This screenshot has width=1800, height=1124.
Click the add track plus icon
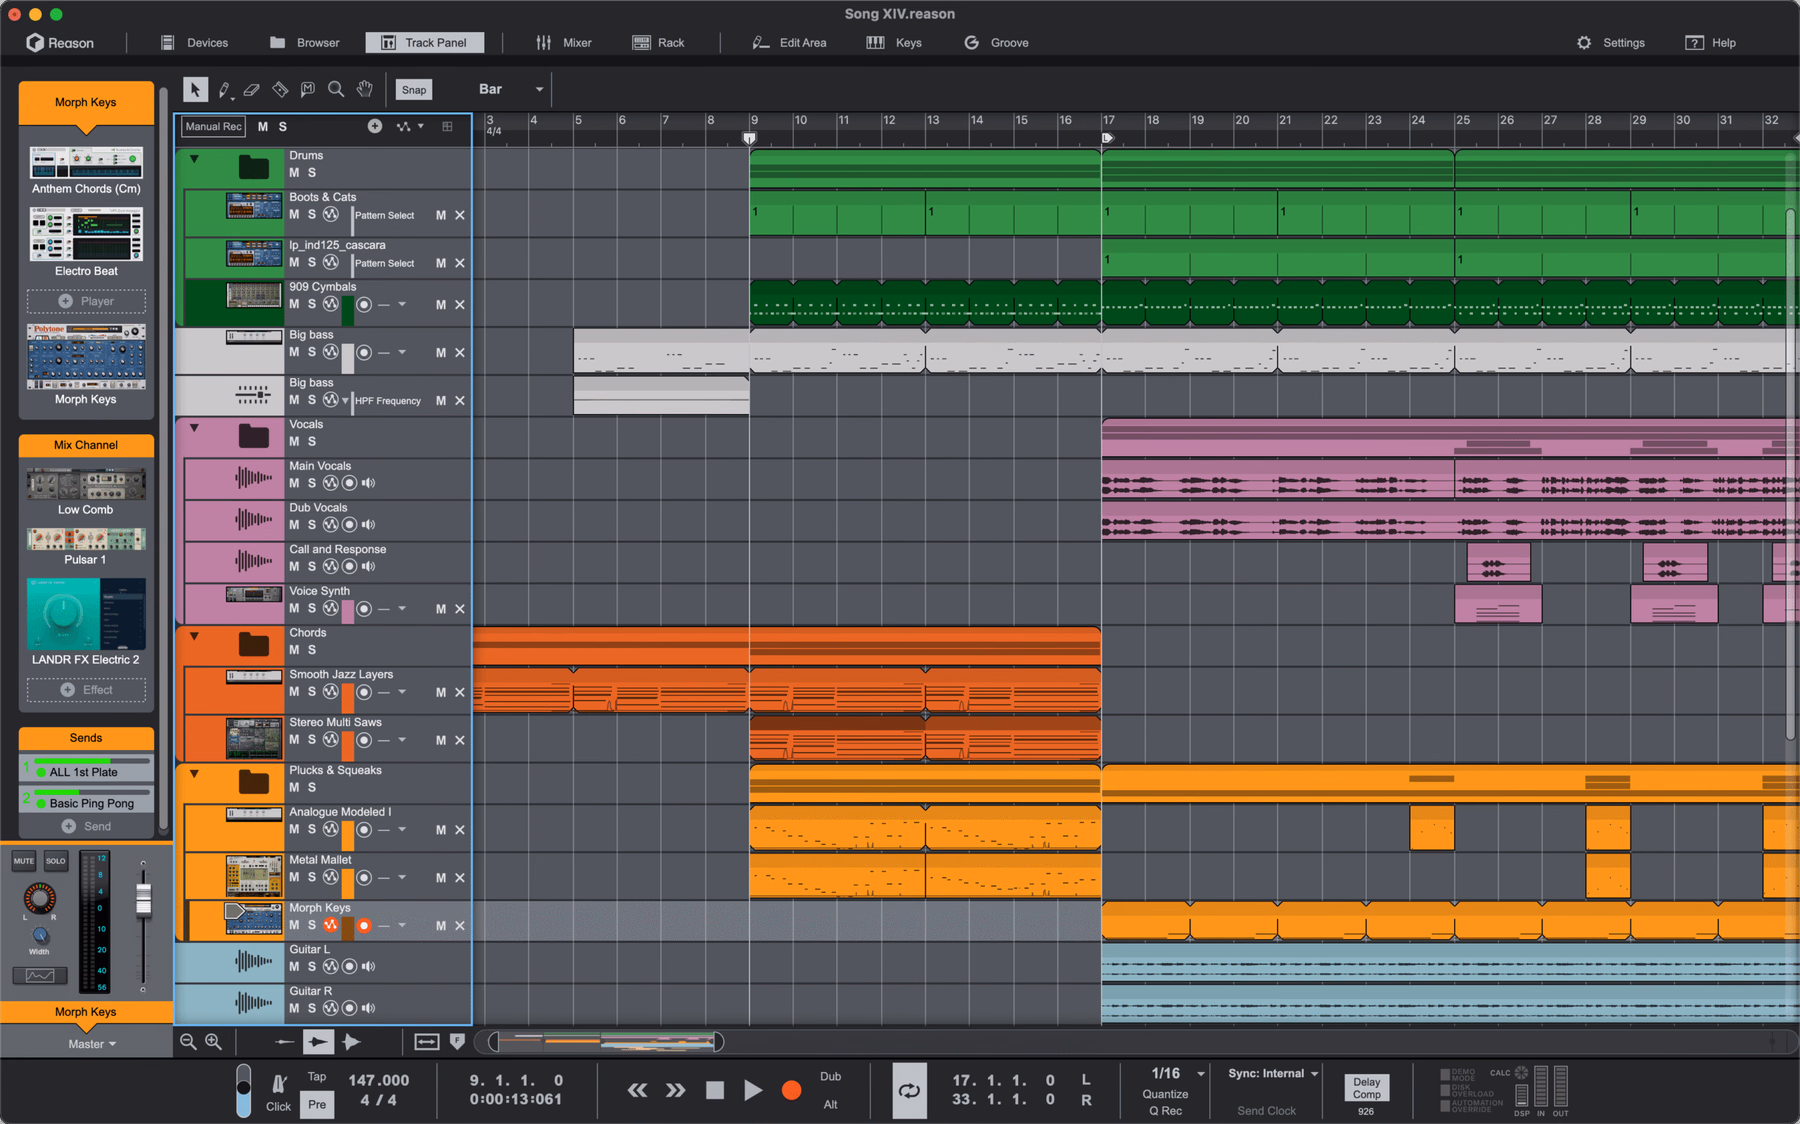click(x=375, y=126)
